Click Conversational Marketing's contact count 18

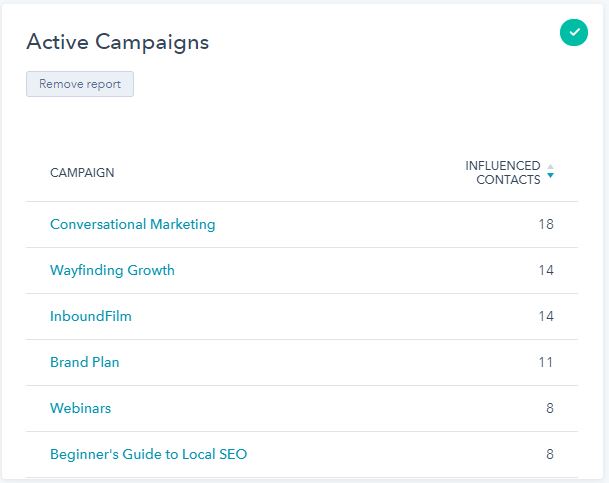545,224
